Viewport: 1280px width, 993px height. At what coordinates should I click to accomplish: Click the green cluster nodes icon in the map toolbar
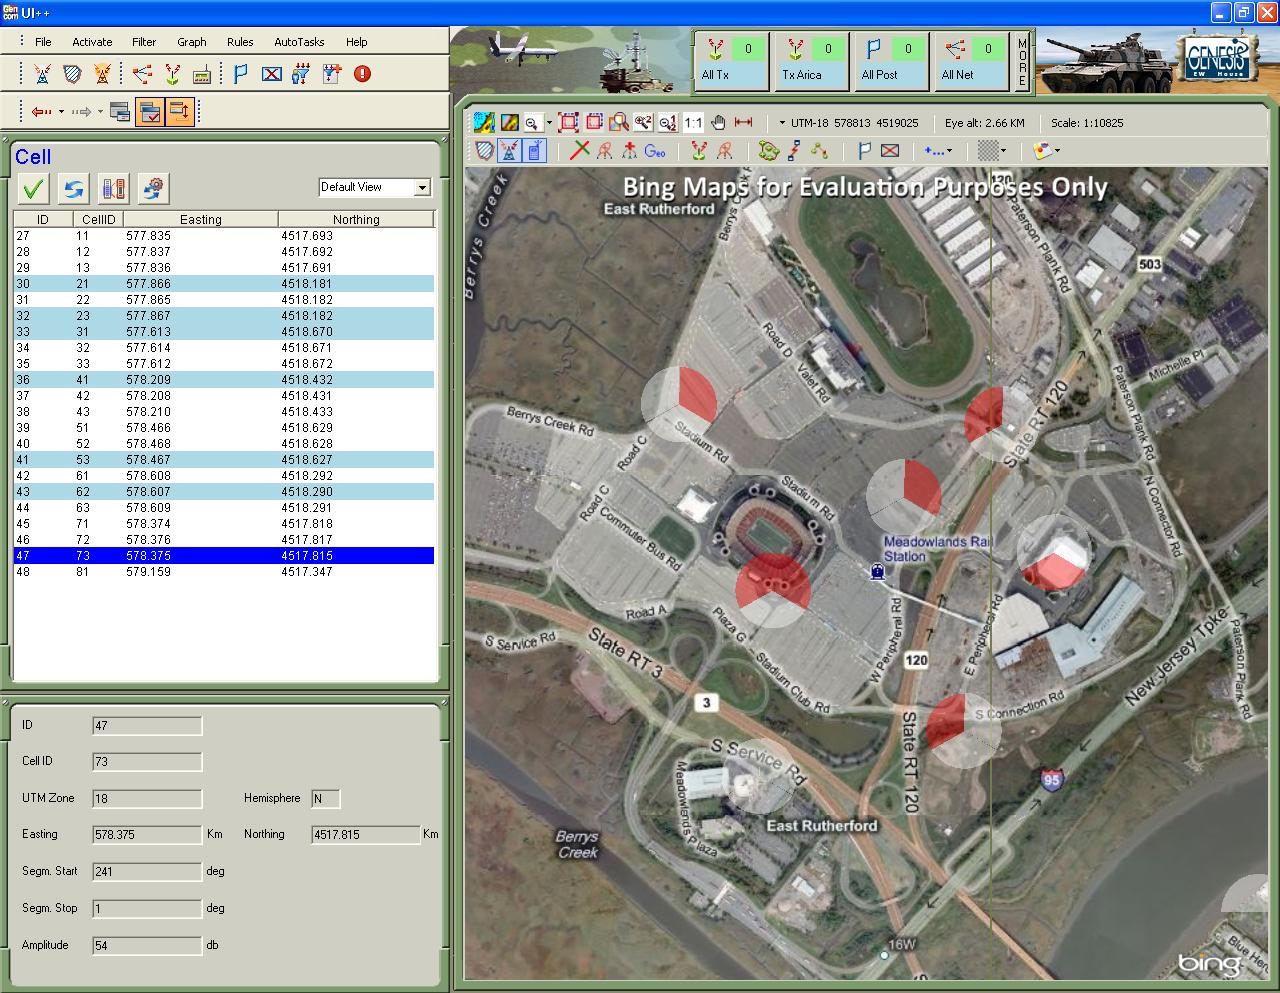pos(769,151)
